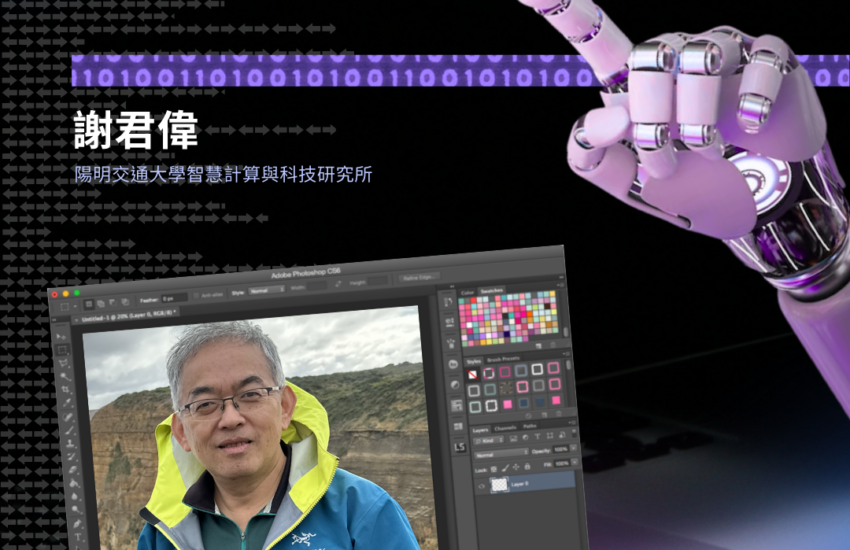Image resolution: width=850 pixels, height=550 pixels.
Task: Select the Brush tool
Action: coord(70,430)
